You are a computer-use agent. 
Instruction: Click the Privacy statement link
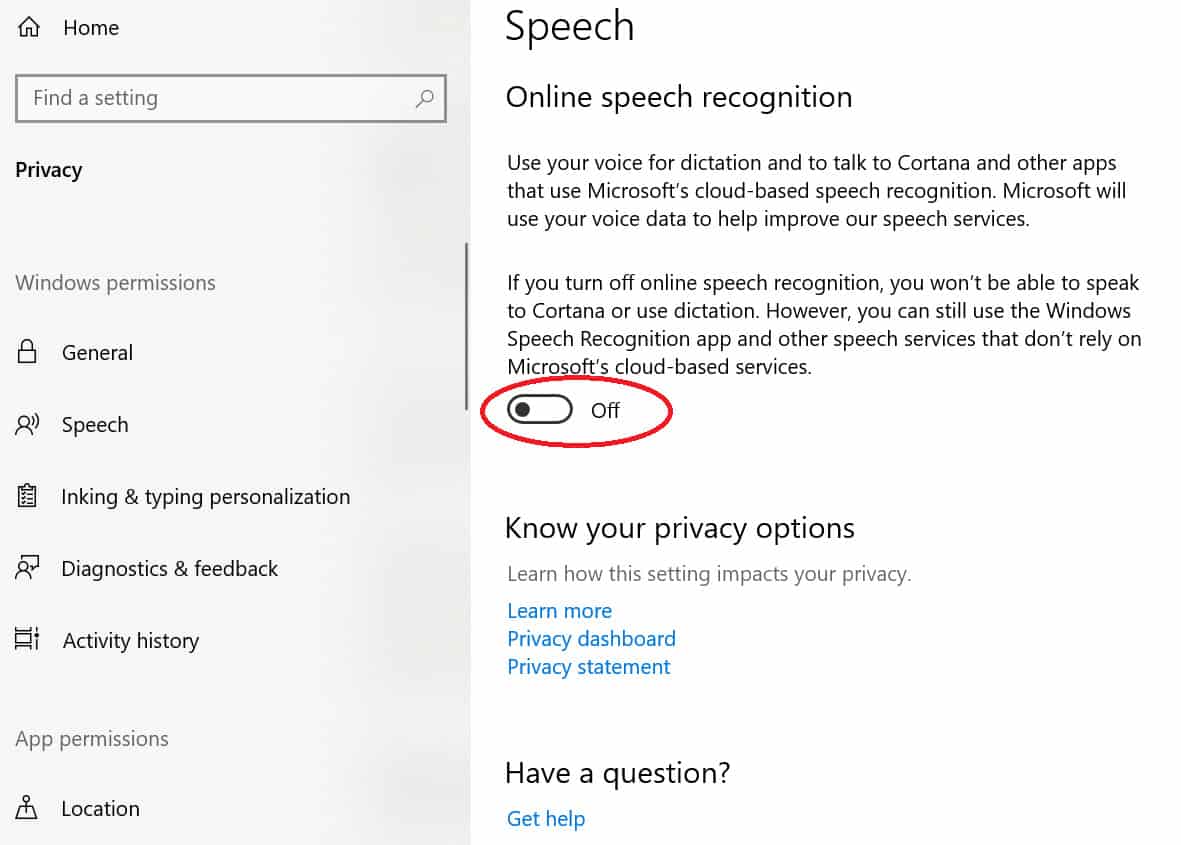[x=588, y=666]
